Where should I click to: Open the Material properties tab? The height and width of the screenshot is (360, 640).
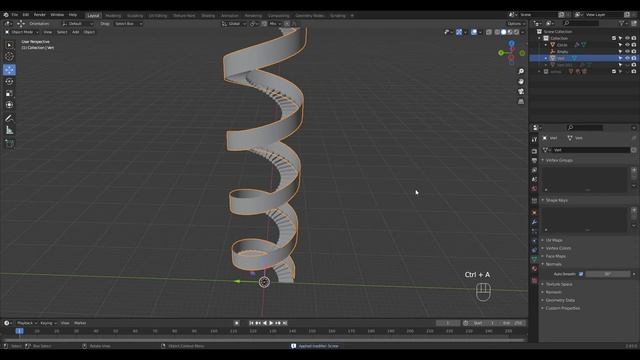coord(534,269)
